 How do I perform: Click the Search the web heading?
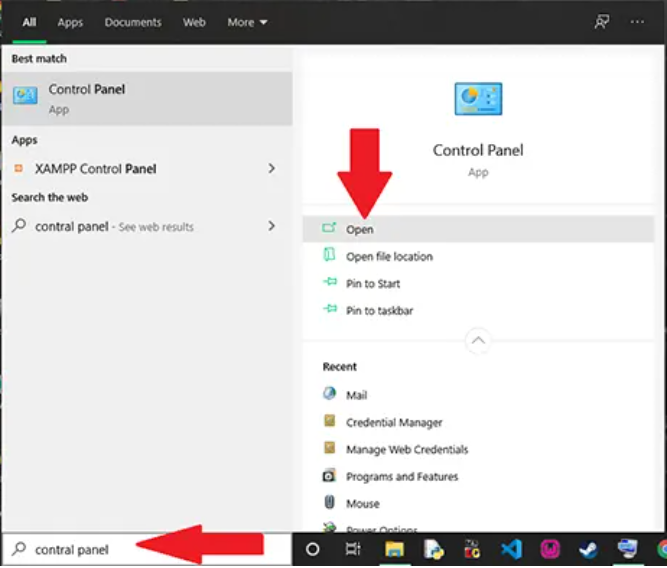pos(50,197)
